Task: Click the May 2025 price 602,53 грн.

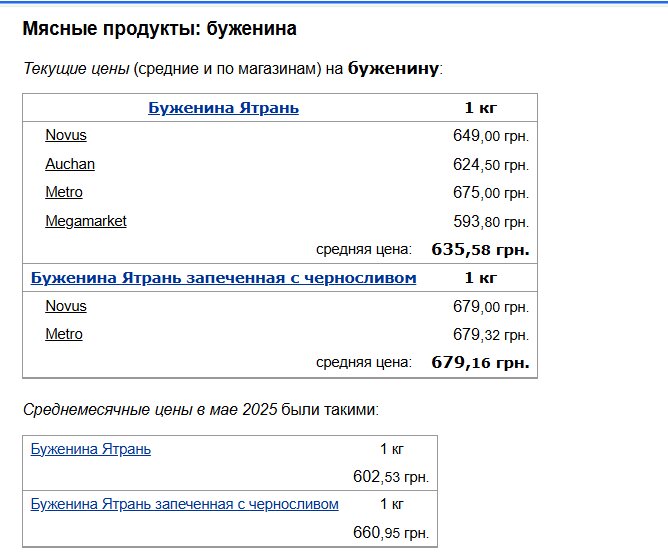Action: point(391,477)
